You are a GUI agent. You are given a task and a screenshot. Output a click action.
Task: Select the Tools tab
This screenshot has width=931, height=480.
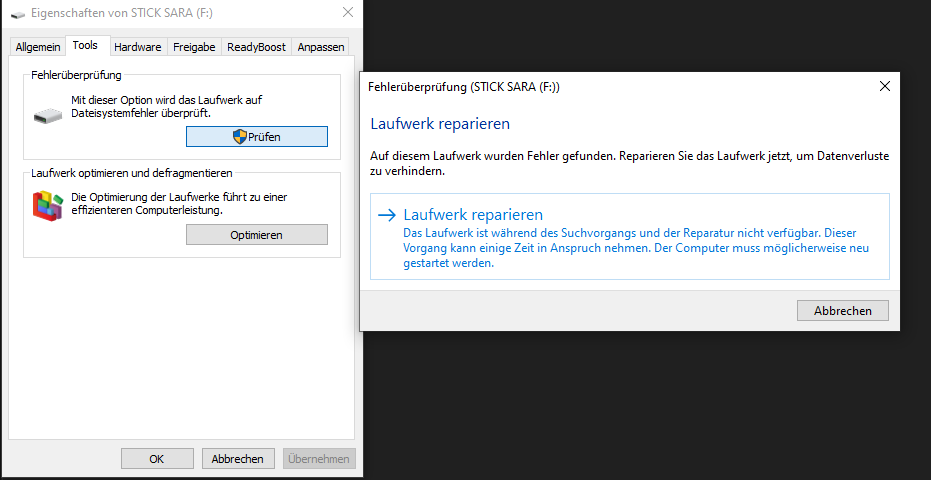click(85, 45)
